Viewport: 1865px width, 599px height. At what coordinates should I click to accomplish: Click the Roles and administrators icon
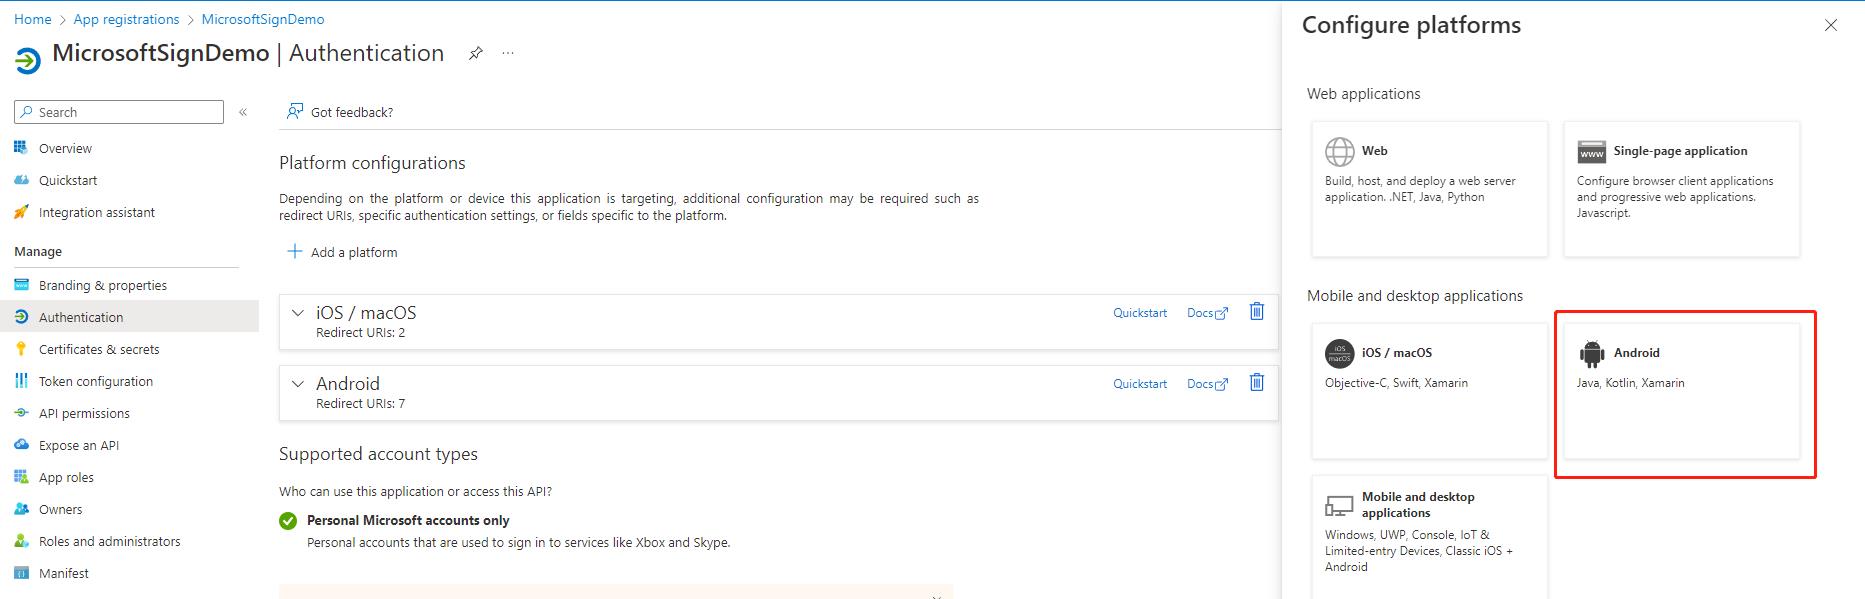21,541
